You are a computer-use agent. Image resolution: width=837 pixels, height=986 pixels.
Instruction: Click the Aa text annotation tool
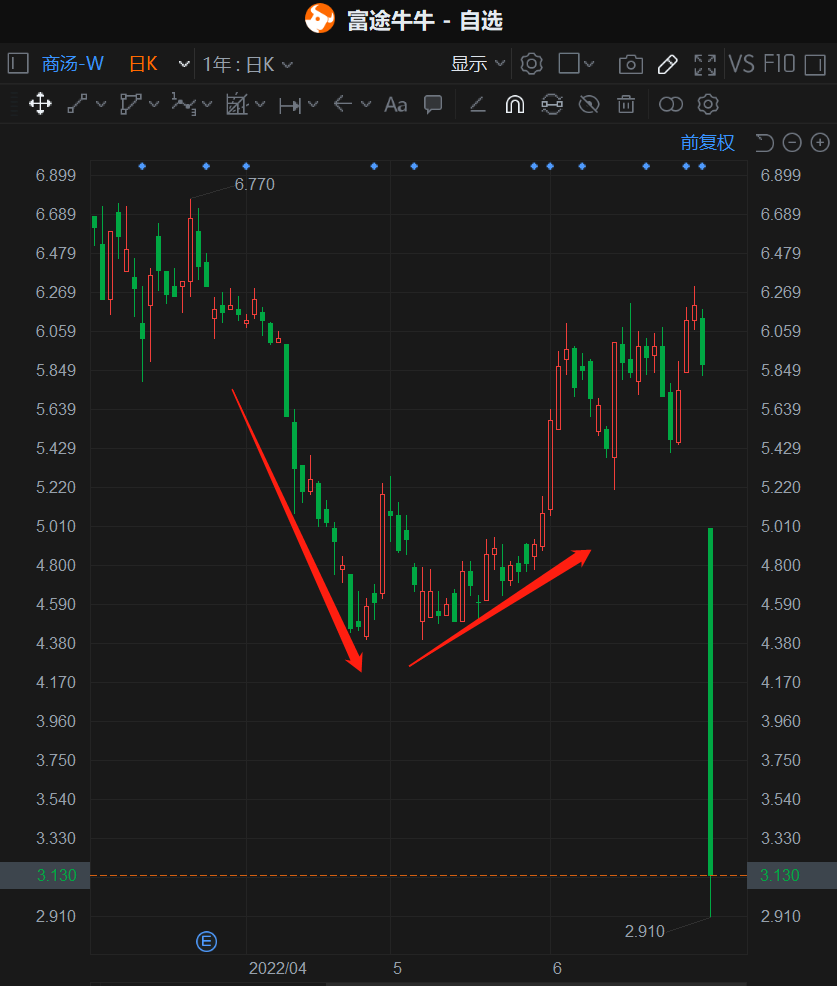pyautogui.click(x=396, y=104)
